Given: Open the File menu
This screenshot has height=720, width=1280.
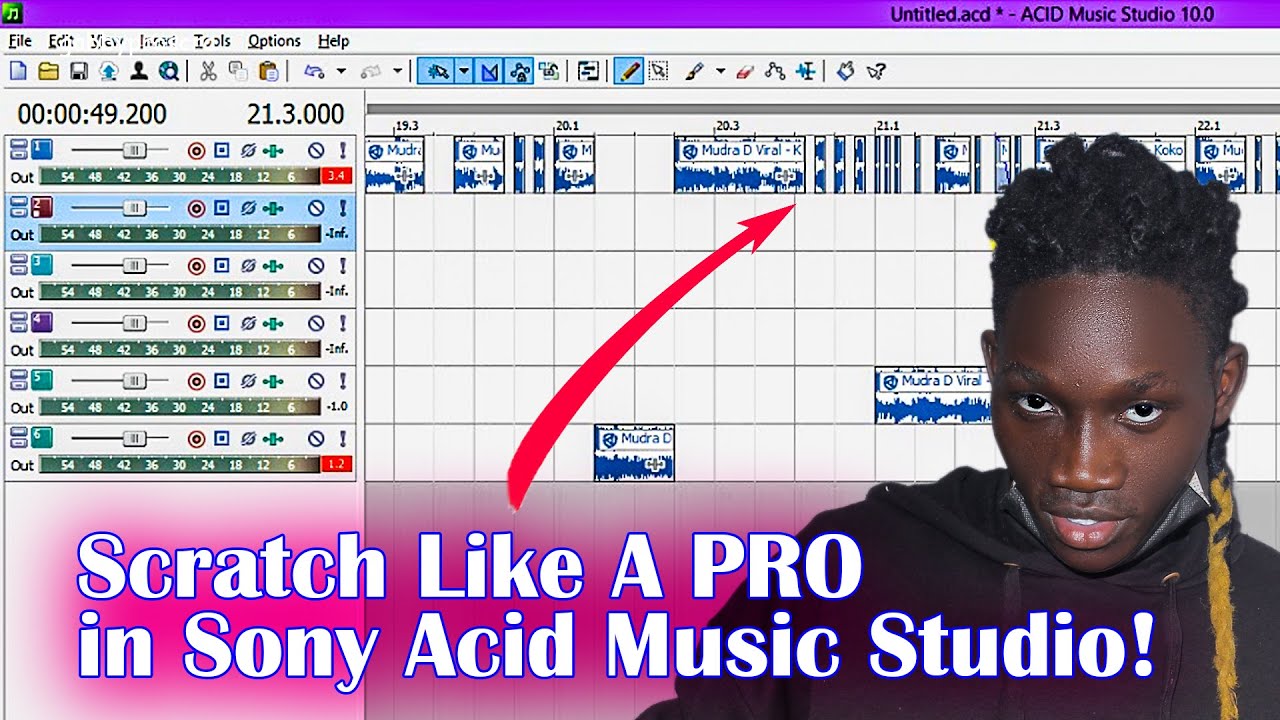Looking at the screenshot, I should [x=20, y=41].
